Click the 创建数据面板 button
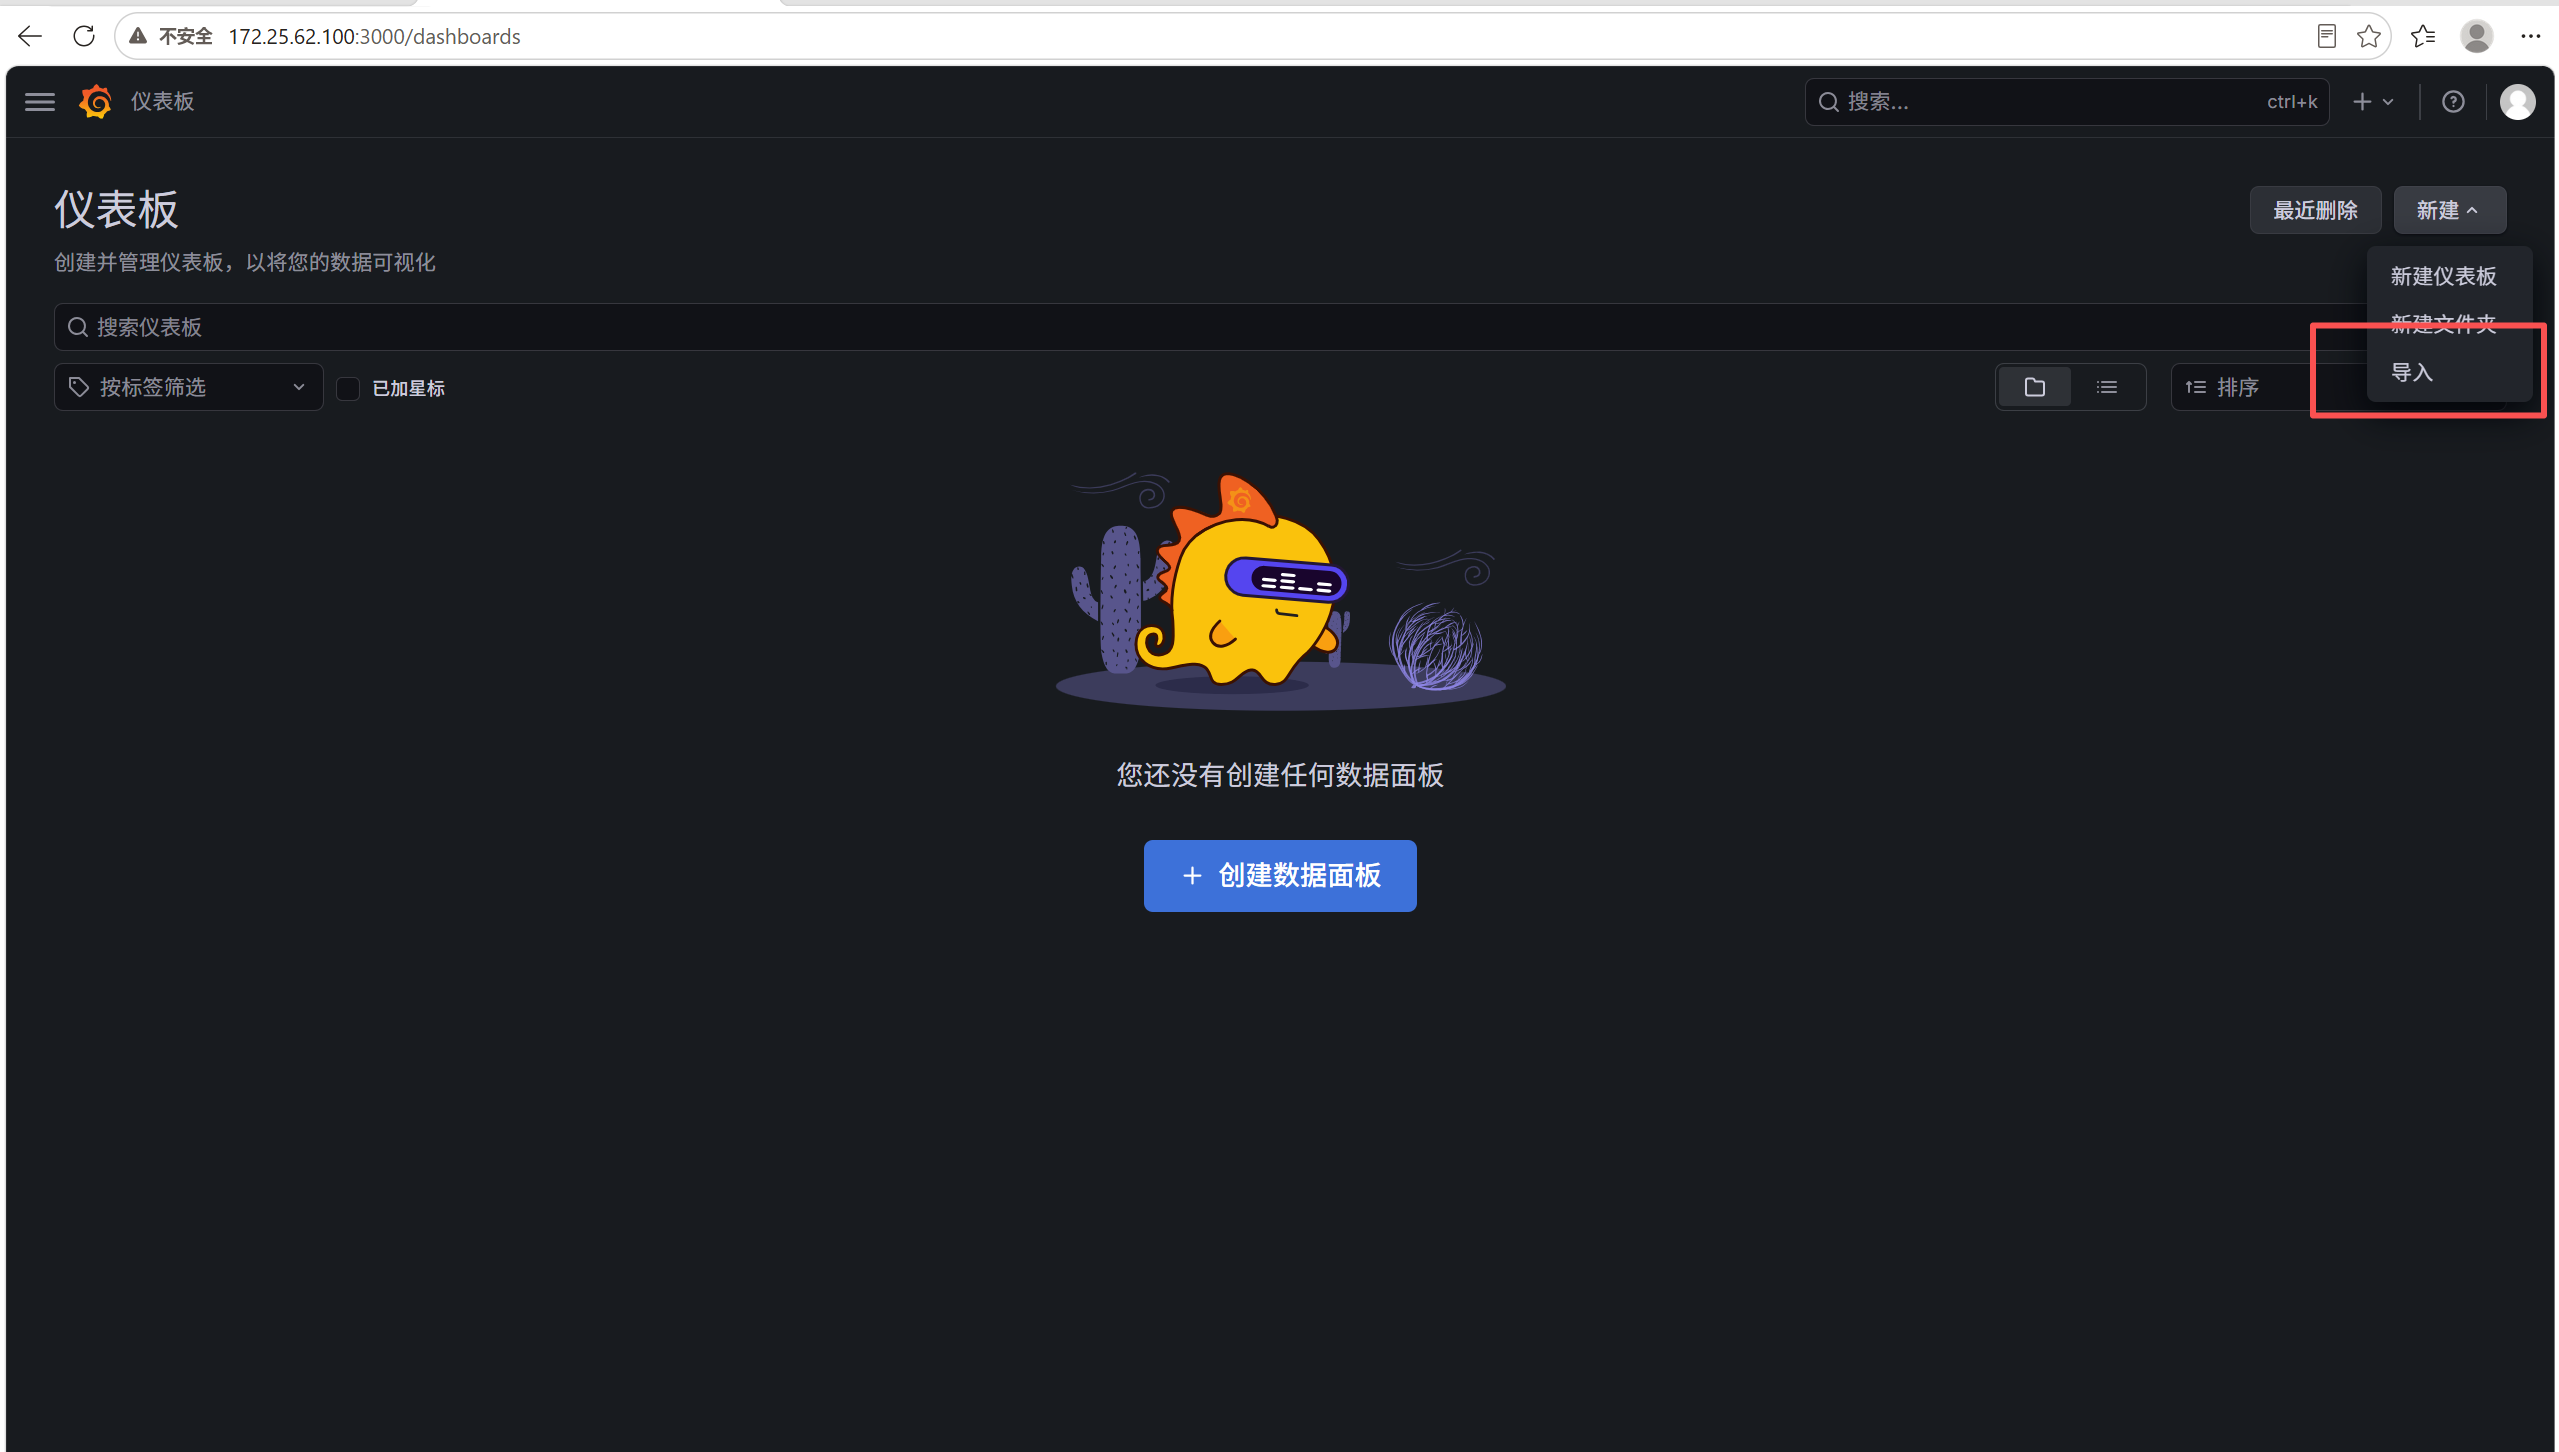 tap(1280, 876)
